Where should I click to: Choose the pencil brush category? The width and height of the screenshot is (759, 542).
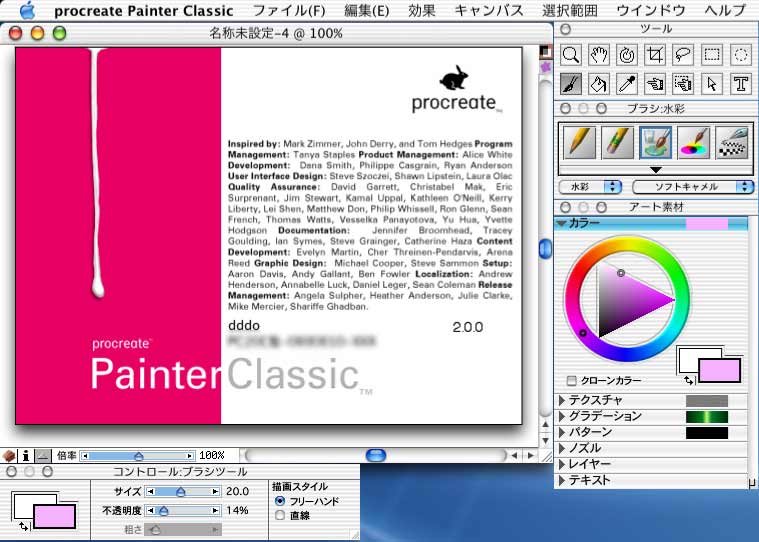coord(579,142)
